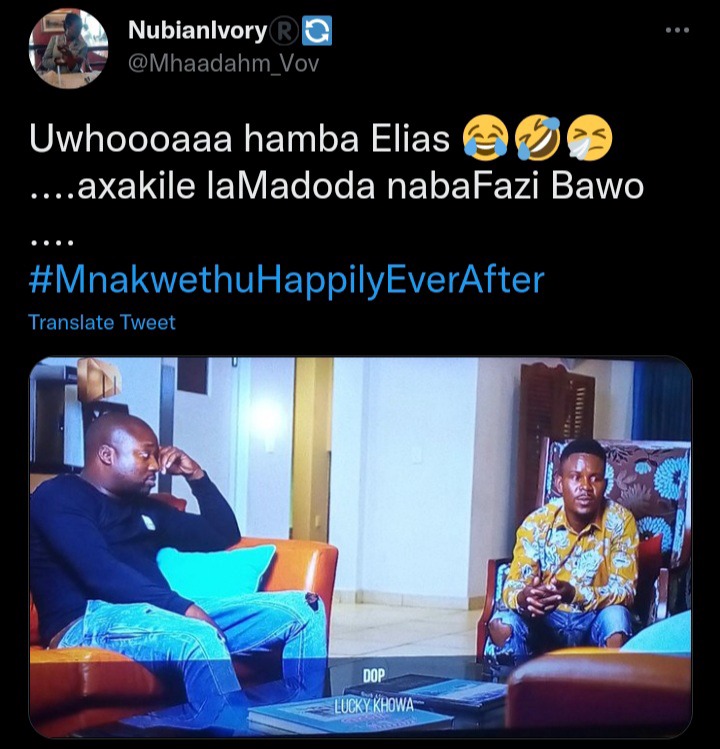Viewport: 720px width, 749px height.
Task: Click the crying-laughing face emoji
Action: coord(485,137)
